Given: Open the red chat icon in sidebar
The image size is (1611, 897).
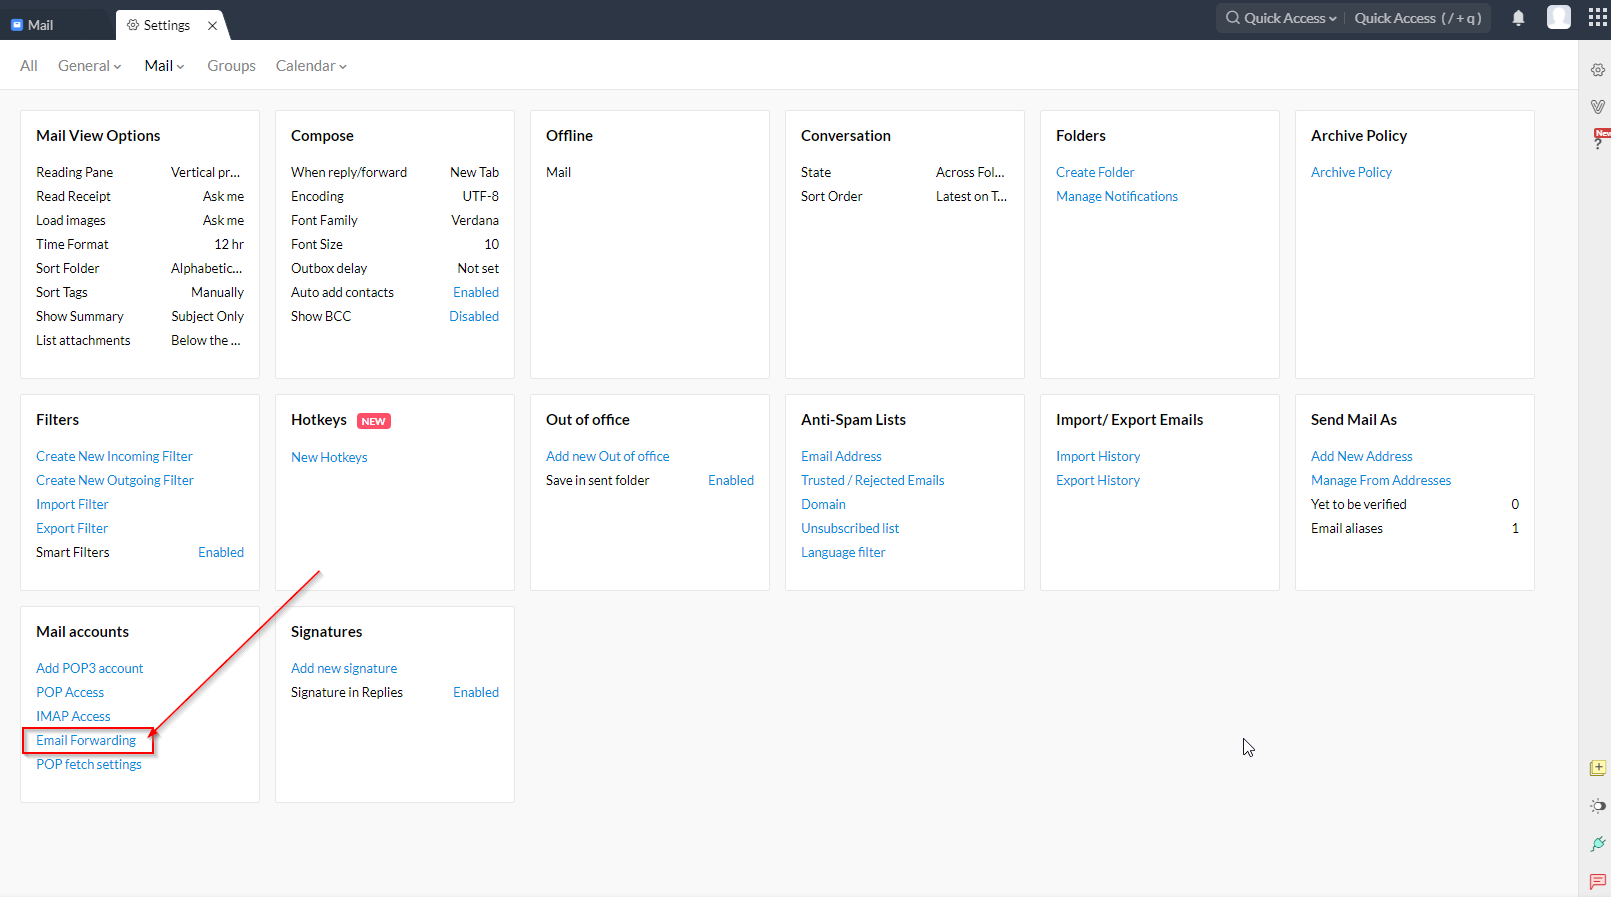Looking at the screenshot, I should 1598,881.
